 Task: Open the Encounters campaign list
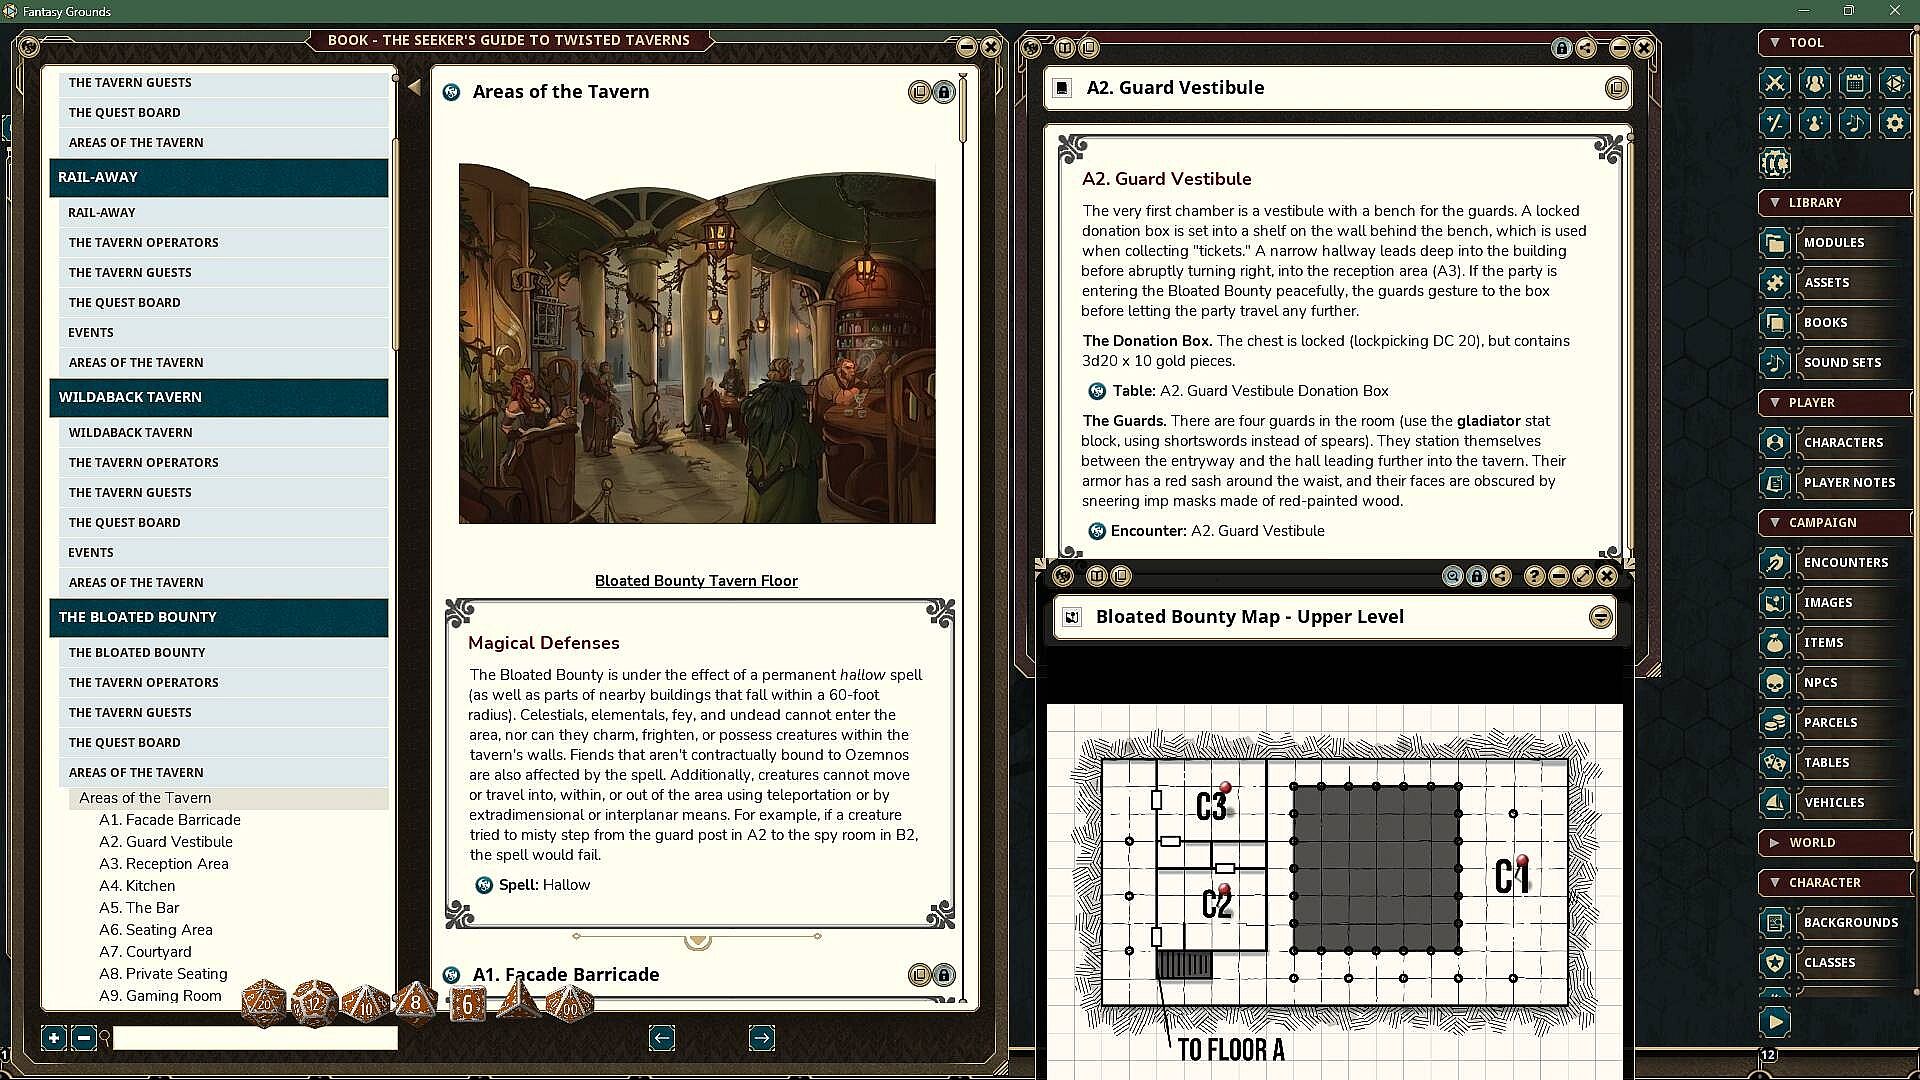pos(1845,562)
